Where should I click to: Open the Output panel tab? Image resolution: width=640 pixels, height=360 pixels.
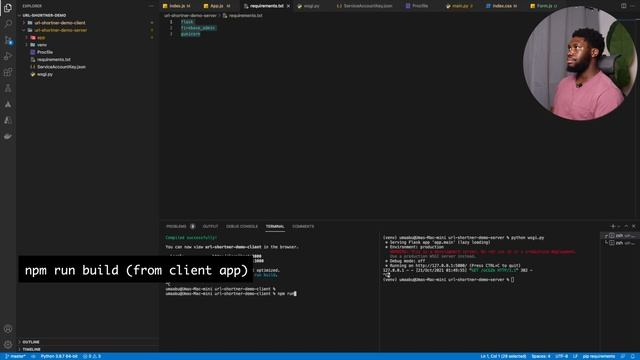pyautogui.click(x=210, y=227)
